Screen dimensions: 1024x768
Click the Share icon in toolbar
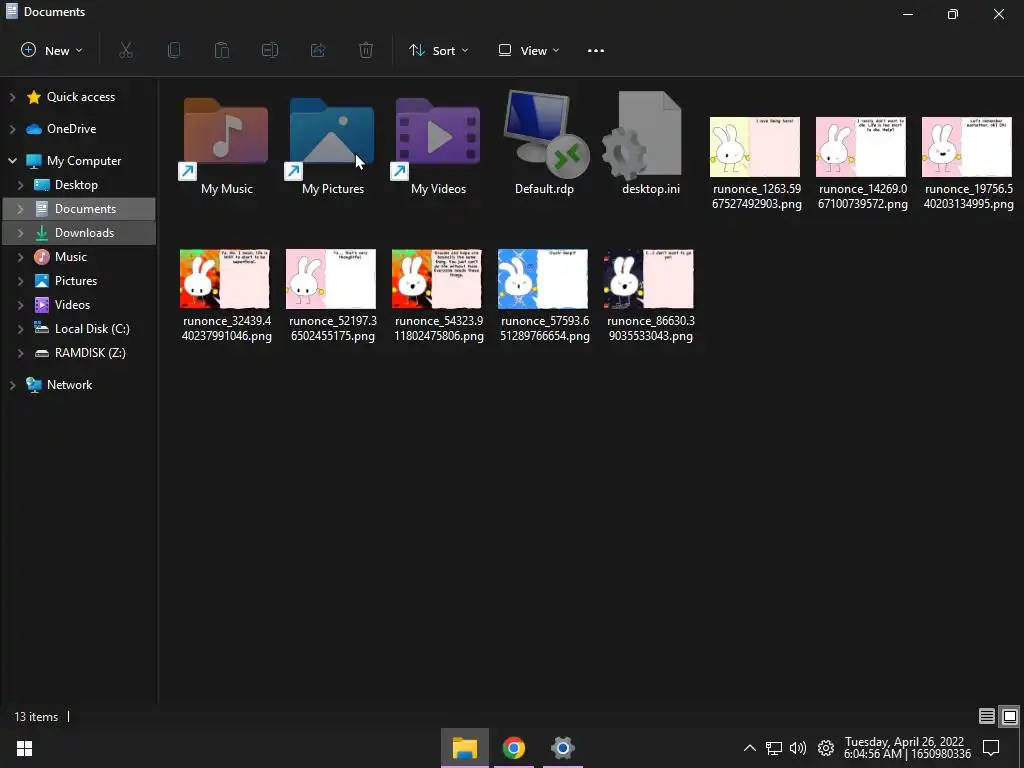318,50
